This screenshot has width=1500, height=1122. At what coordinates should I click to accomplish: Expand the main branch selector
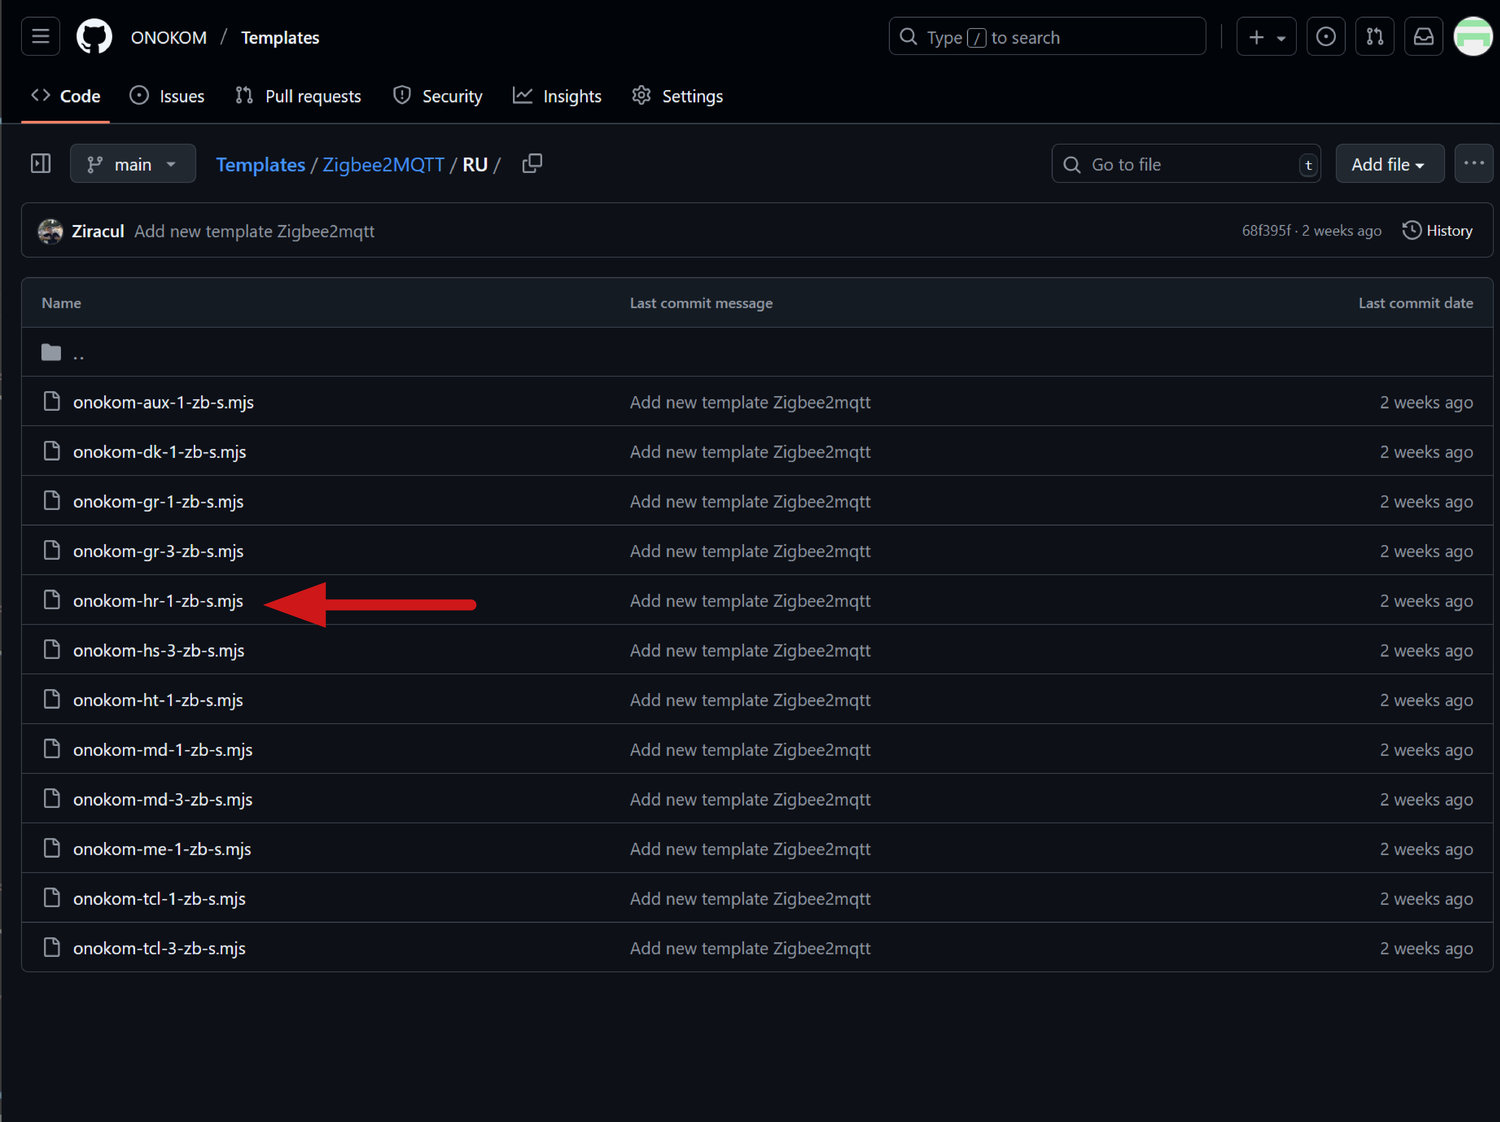[132, 164]
